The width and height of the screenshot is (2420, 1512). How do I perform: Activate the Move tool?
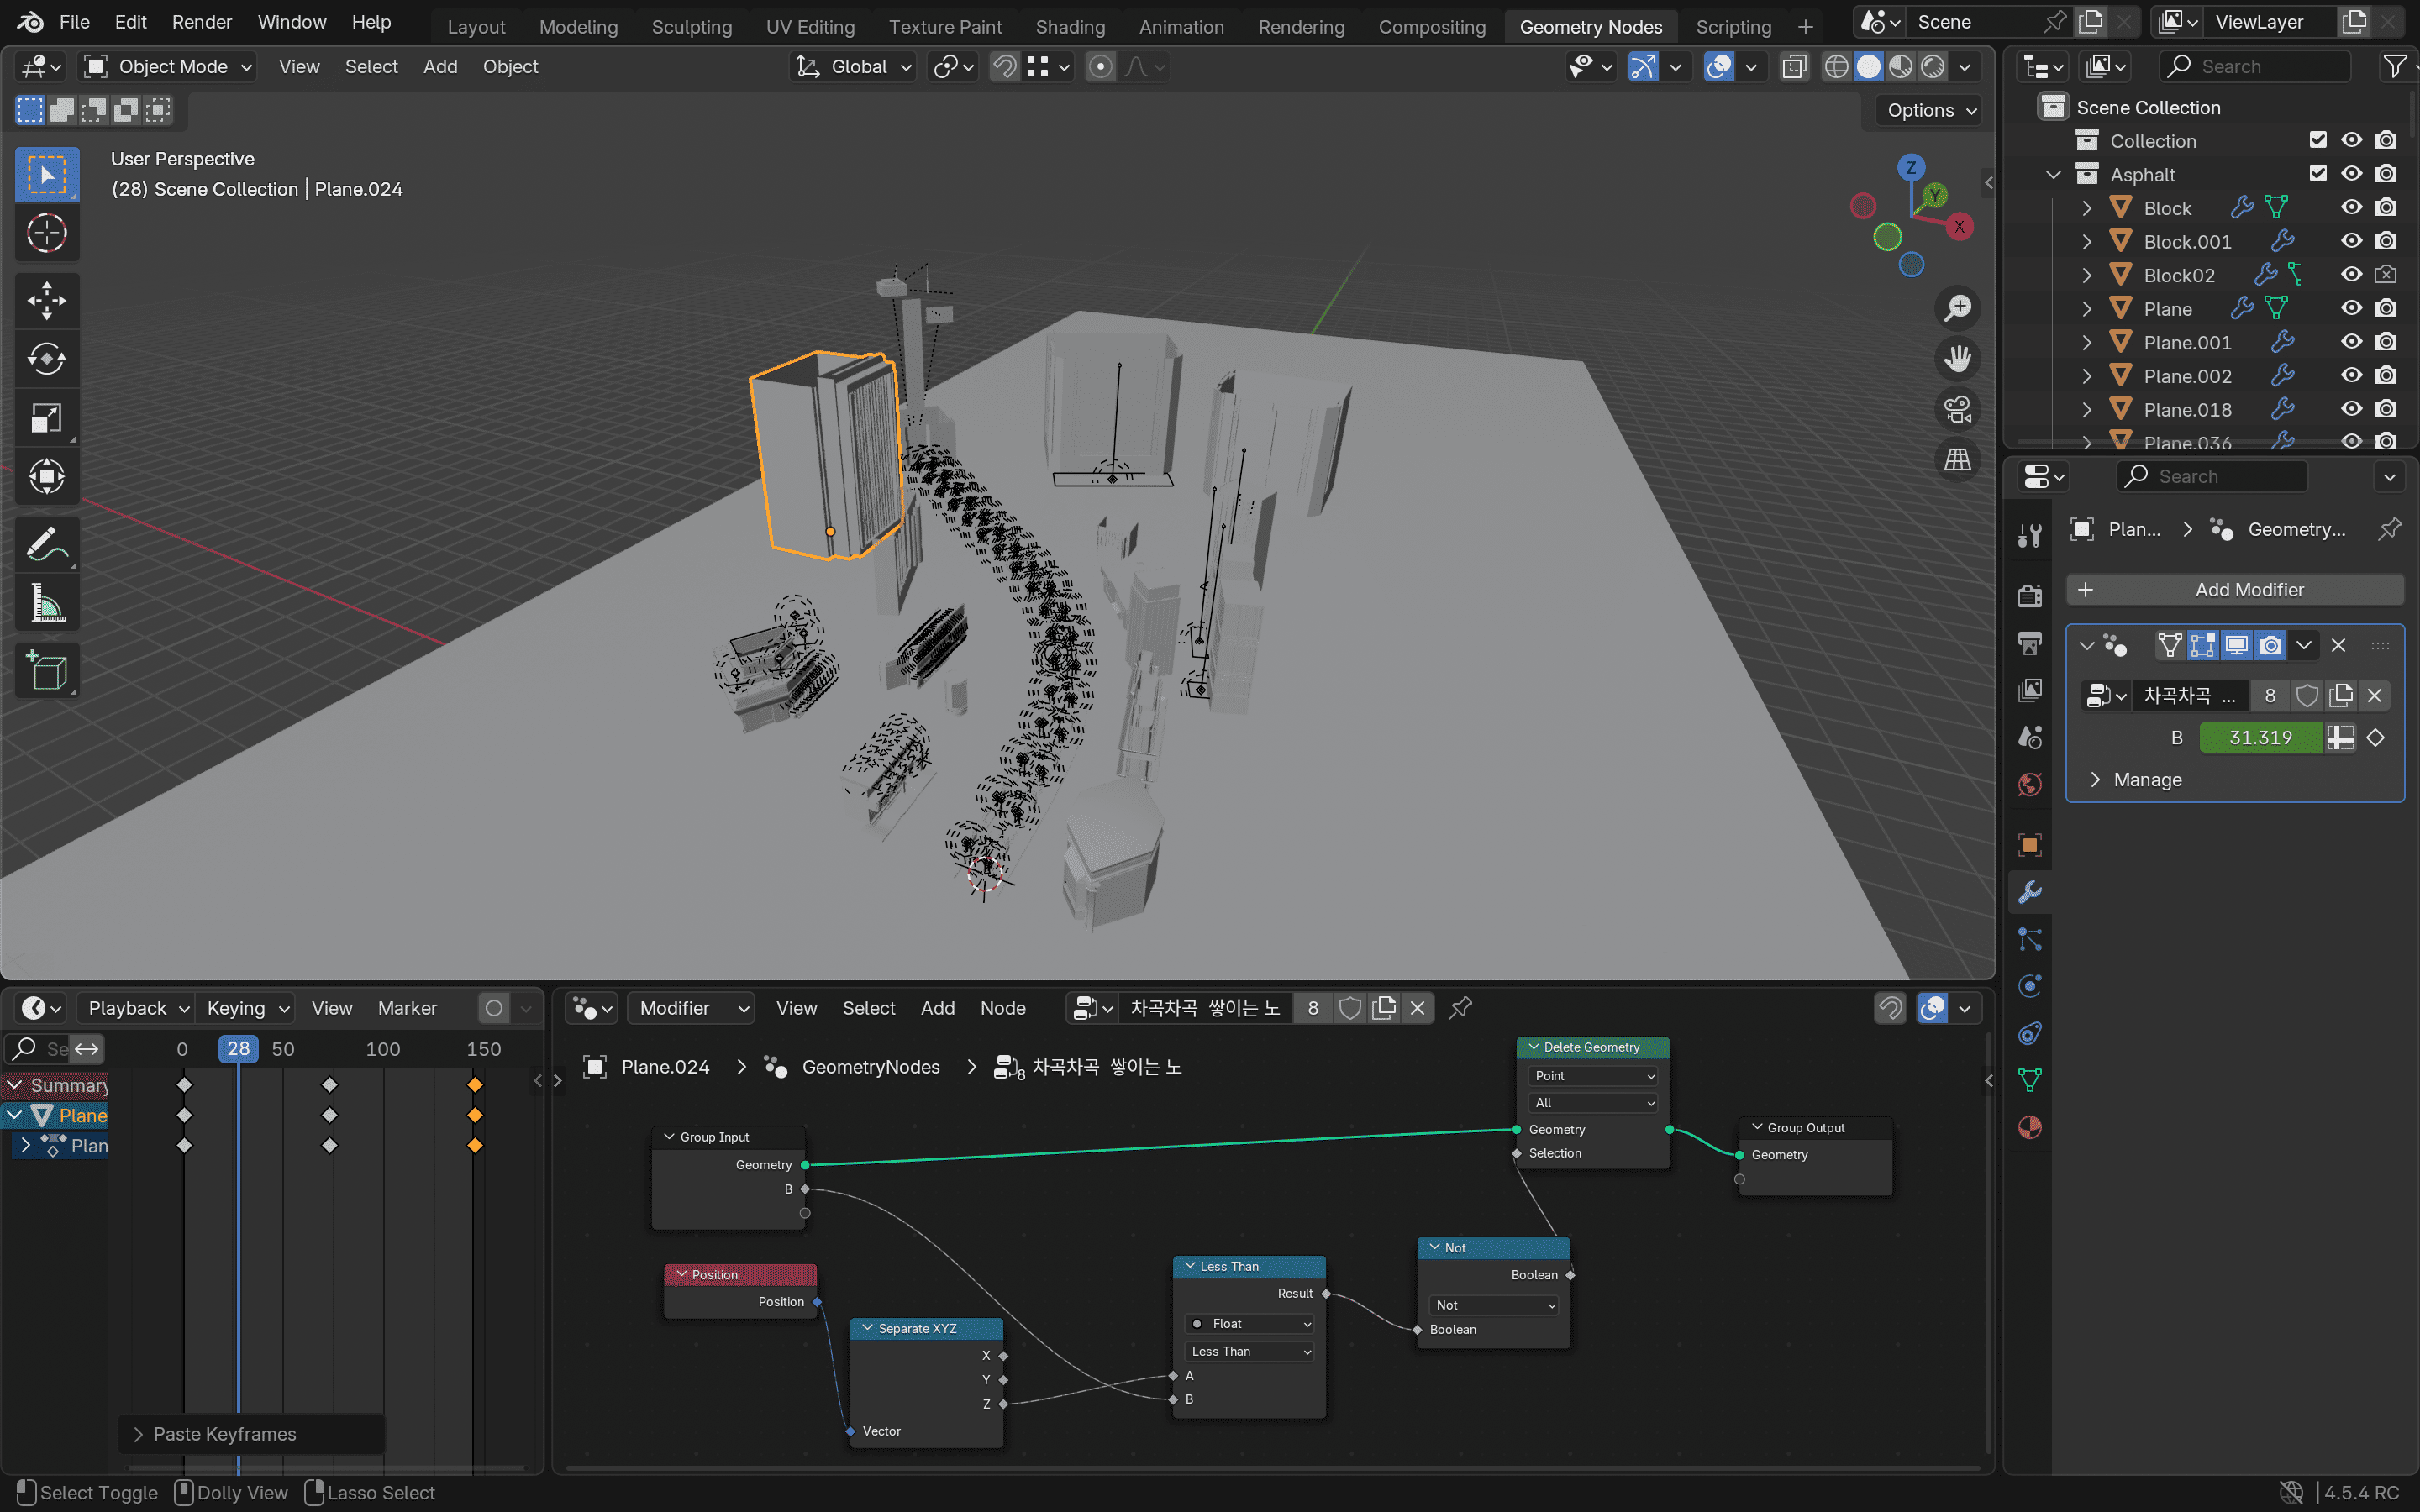pyautogui.click(x=46, y=300)
